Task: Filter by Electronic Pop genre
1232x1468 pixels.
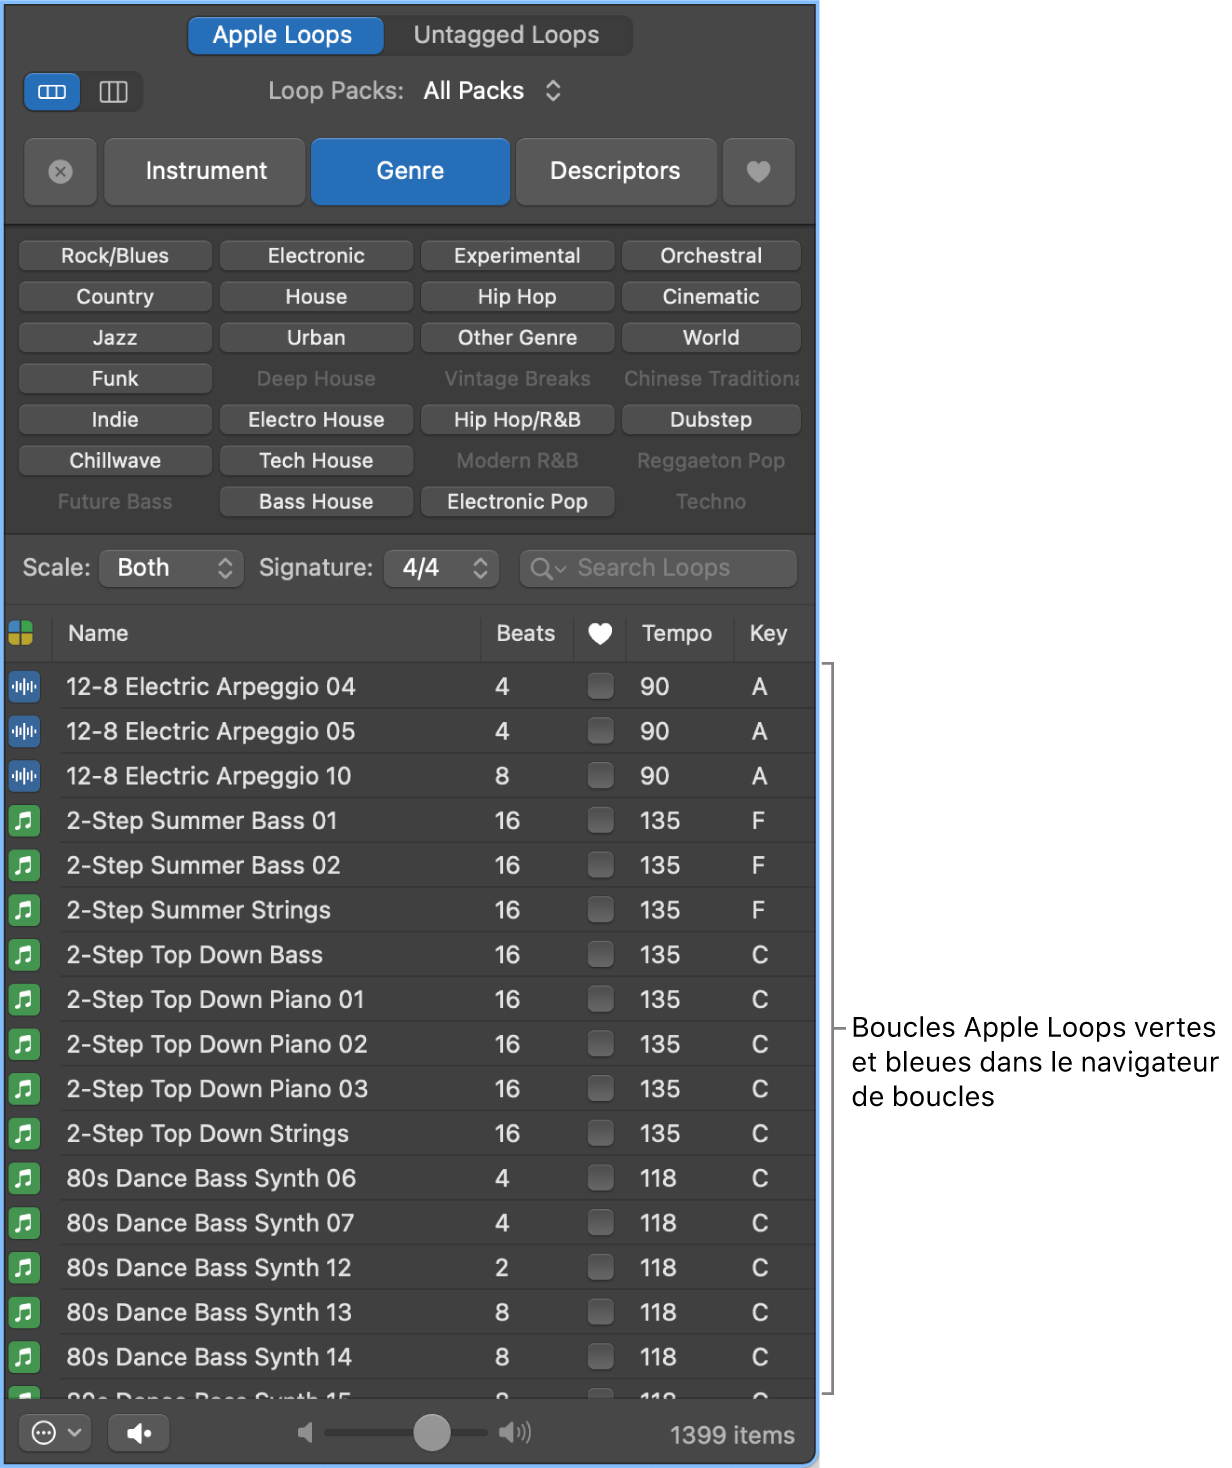Action: (x=517, y=502)
